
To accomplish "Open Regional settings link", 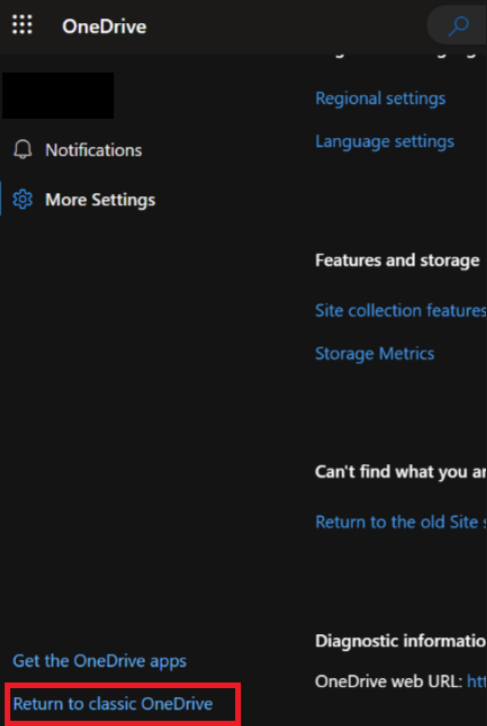I will click(x=380, y=99).
